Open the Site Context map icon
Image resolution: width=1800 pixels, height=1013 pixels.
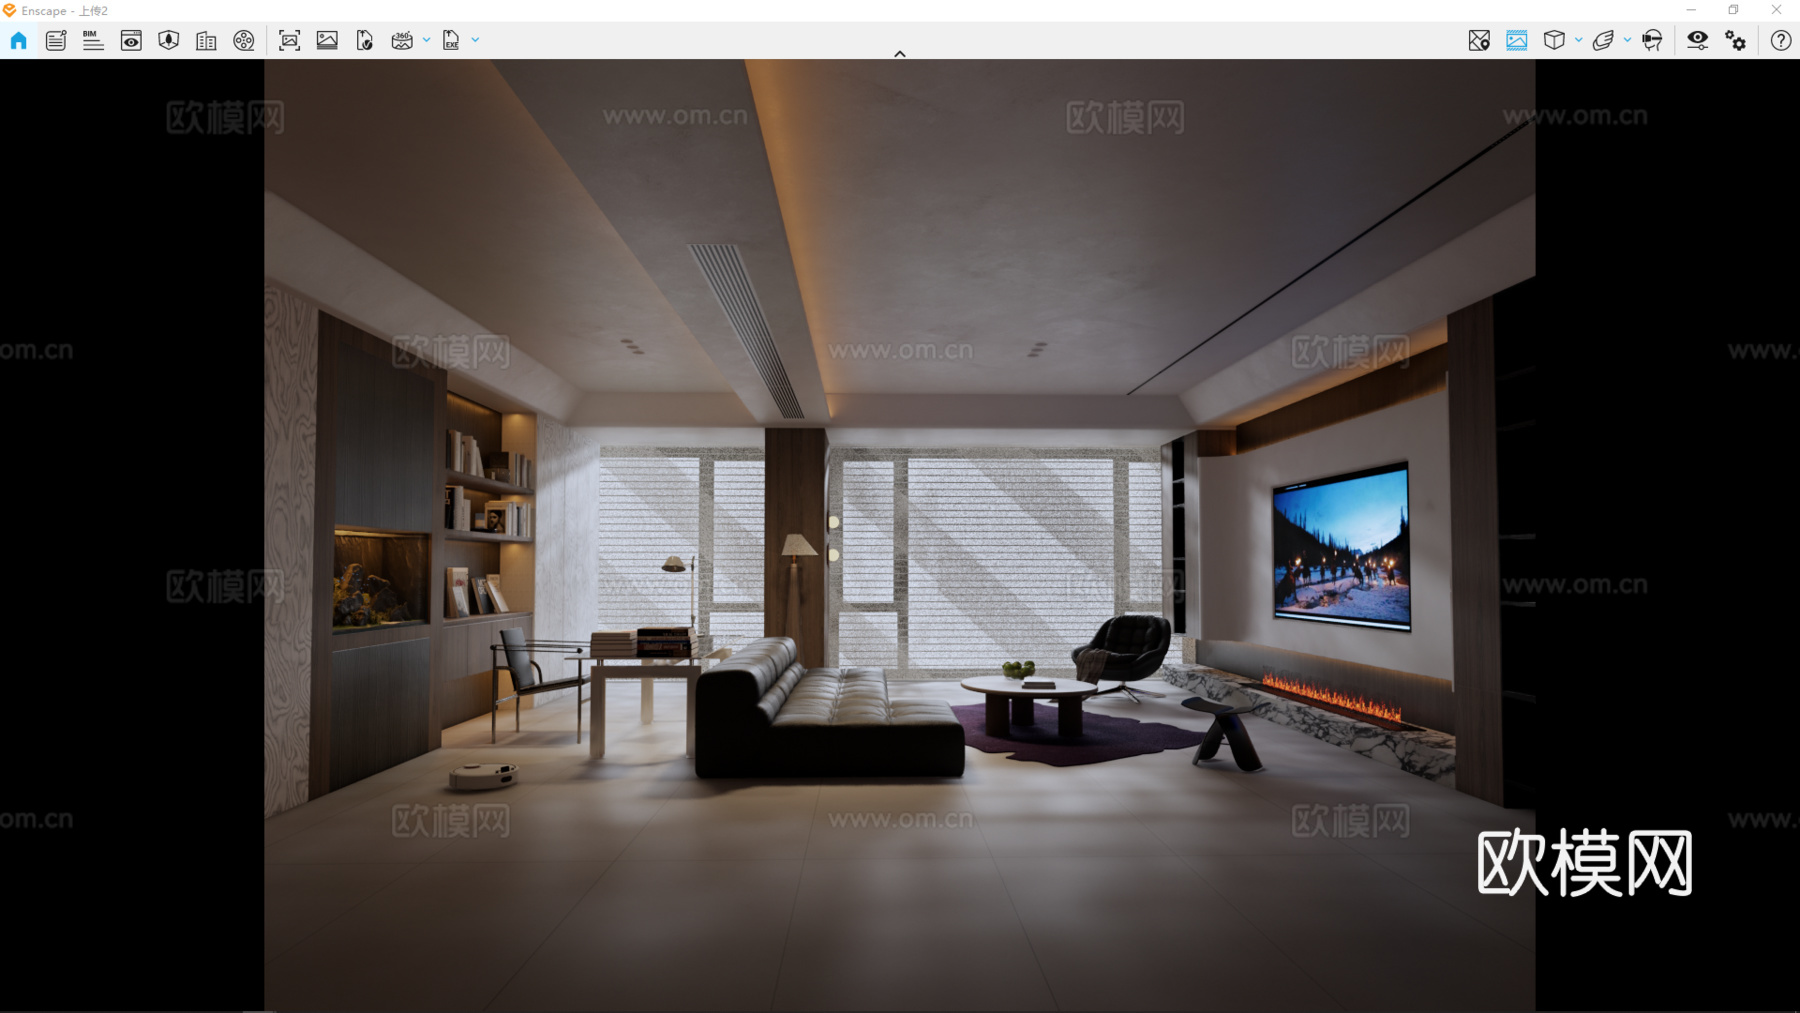(x=169, y=40)
